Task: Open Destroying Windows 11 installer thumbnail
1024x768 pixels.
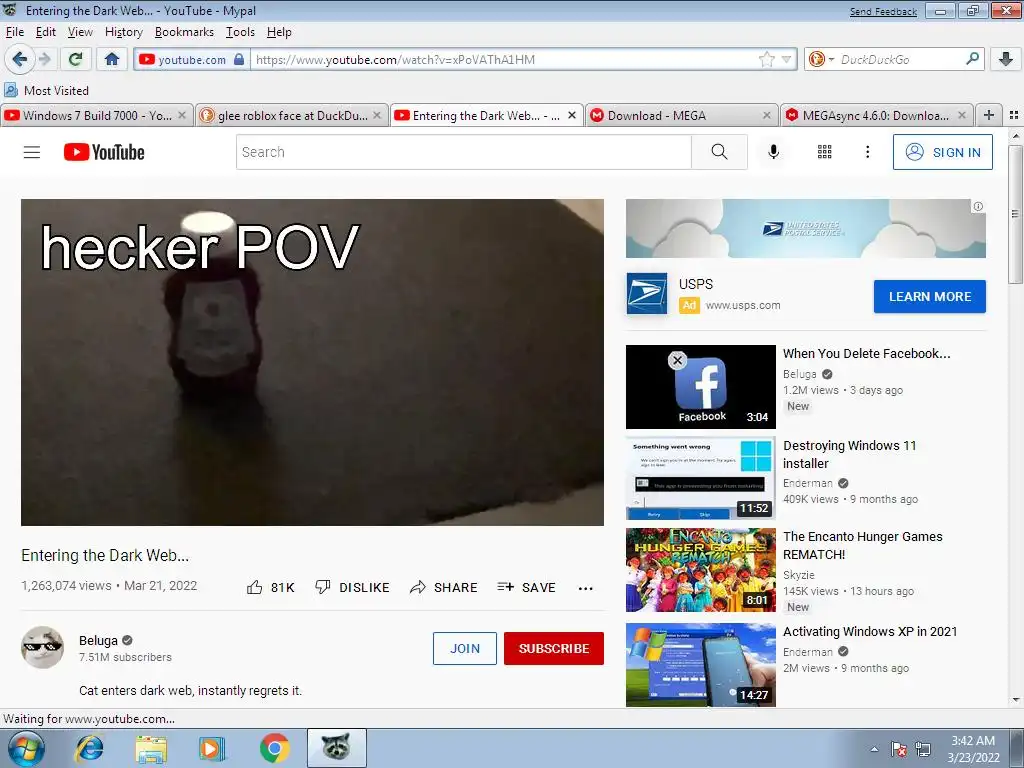Action: tap(700, 478)
